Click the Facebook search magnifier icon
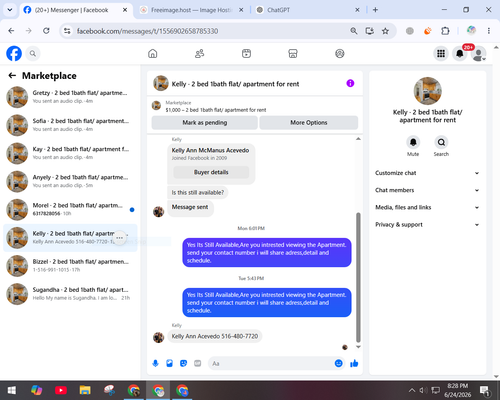Image resolution: width=500 pixels, height=400 pixels. [33, 53]
